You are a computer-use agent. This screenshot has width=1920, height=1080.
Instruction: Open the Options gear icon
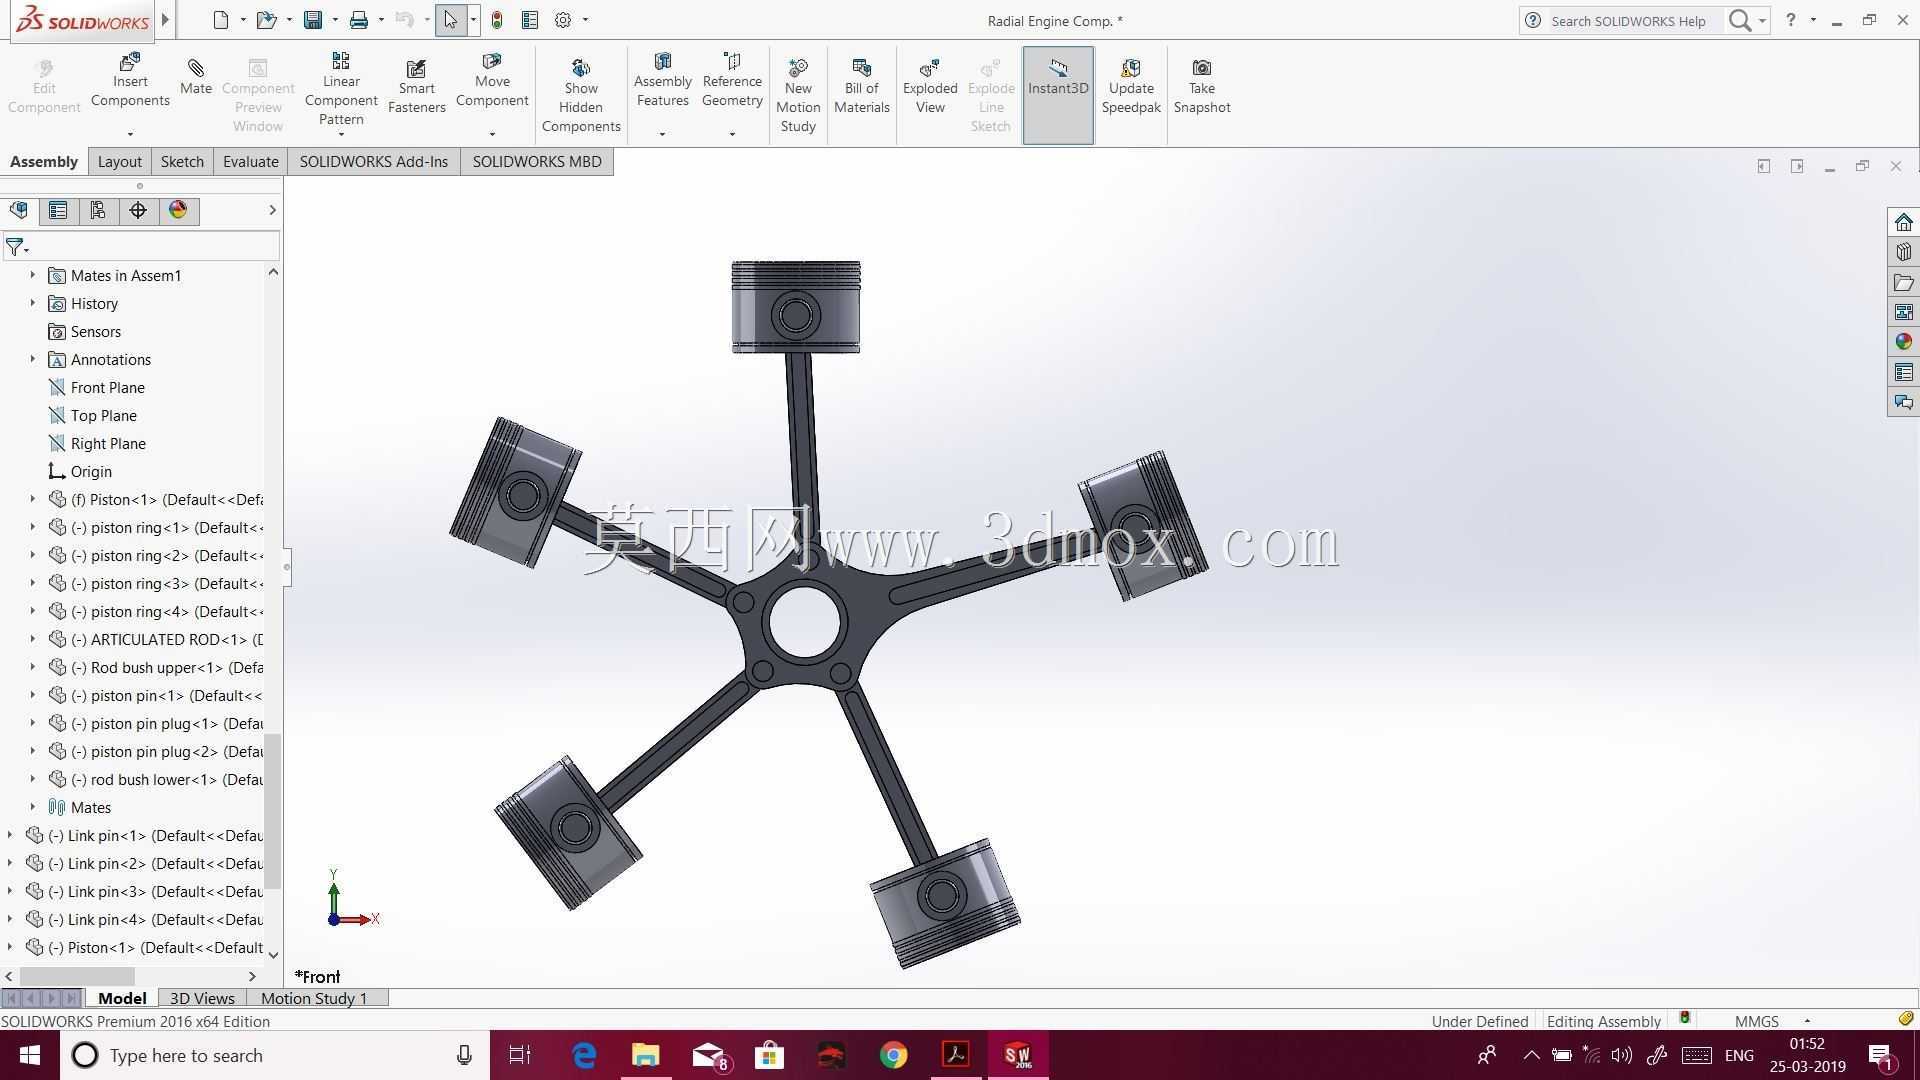563,20
